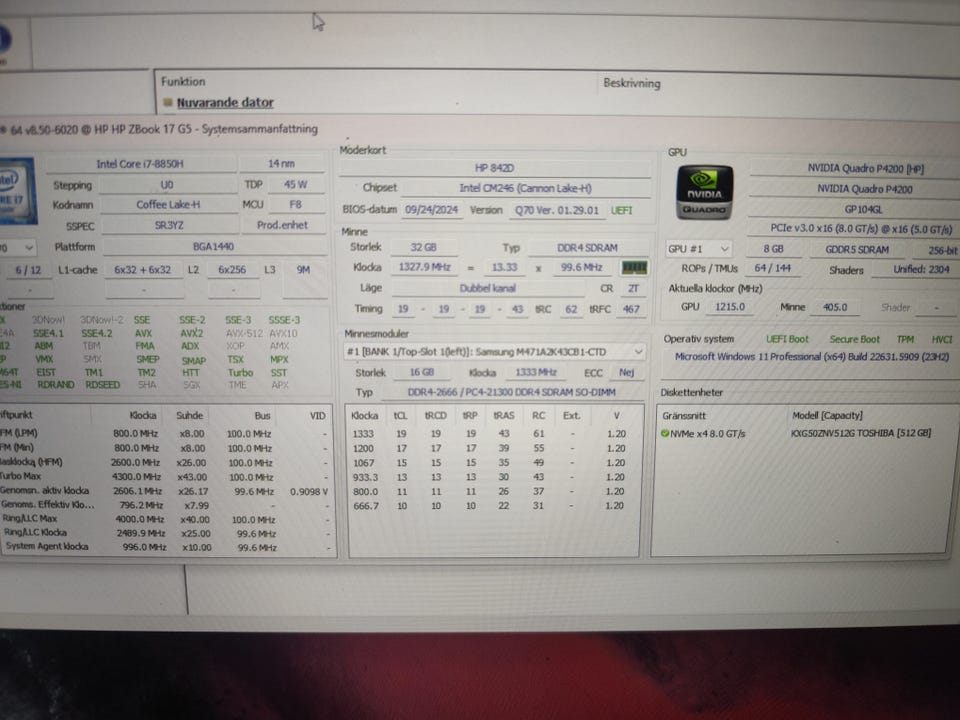This screenshot has height=720, width=960.
Task: Click the Prod.enhet field
Action: [x=282, y=225]
